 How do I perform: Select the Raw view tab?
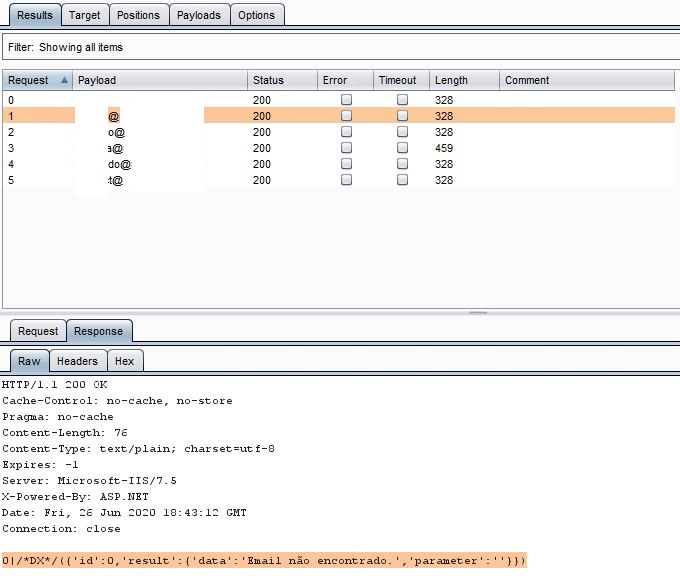(x=29, y=361)
